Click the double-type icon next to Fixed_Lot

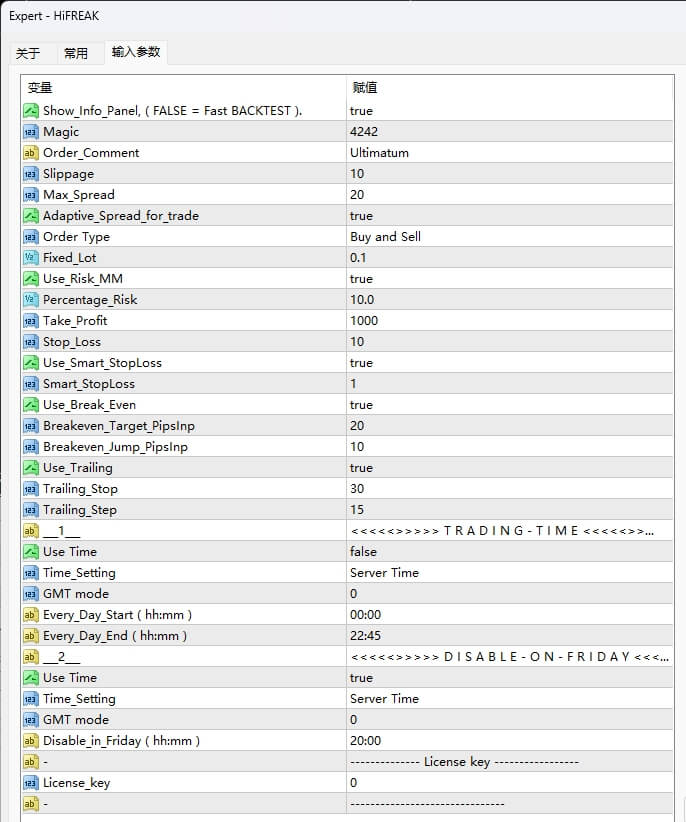click(x=31, y=257)
